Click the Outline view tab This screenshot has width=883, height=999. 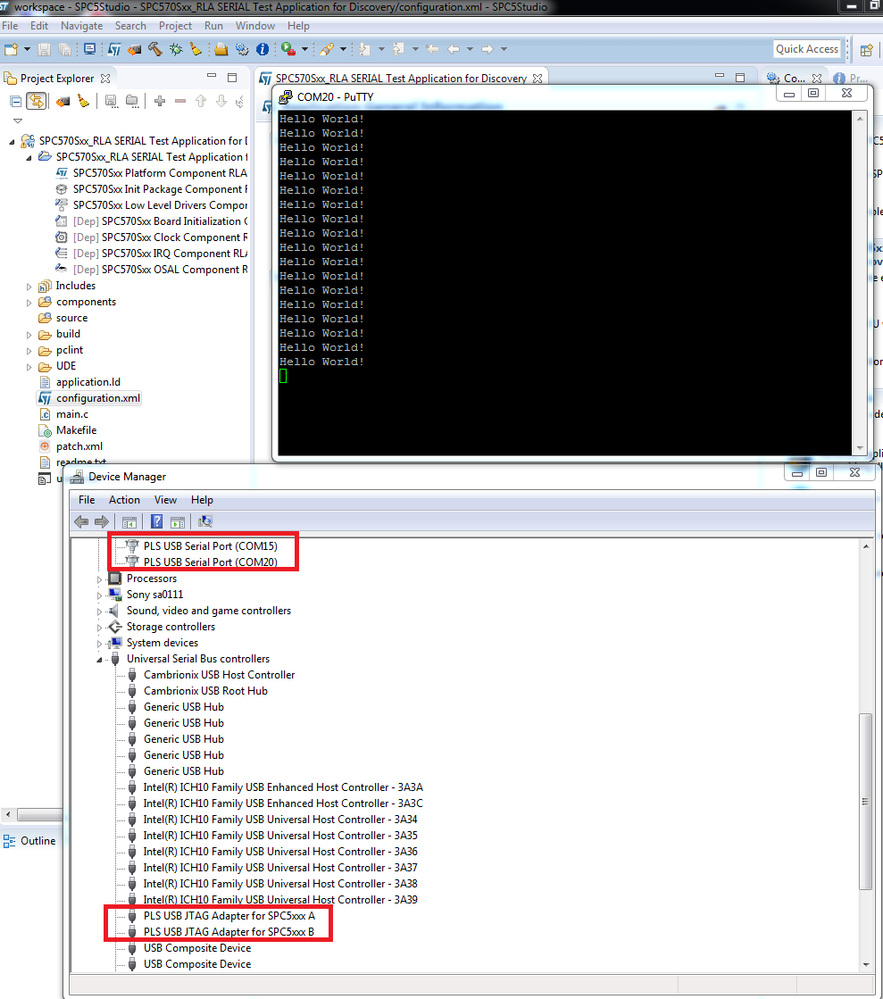[29, 841]
